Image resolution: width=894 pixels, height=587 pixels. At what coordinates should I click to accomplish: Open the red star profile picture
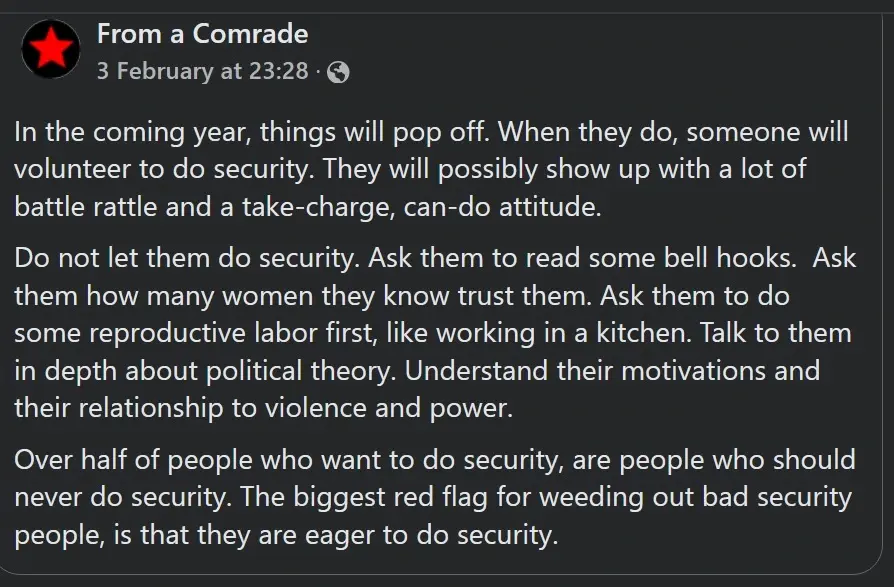(x=51, y=49)
